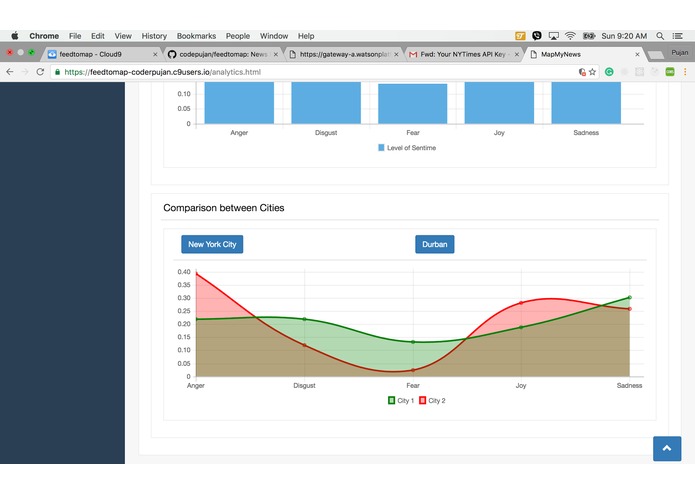Open Notification Center list icon

pyautogui.click(x=677, y=36)
